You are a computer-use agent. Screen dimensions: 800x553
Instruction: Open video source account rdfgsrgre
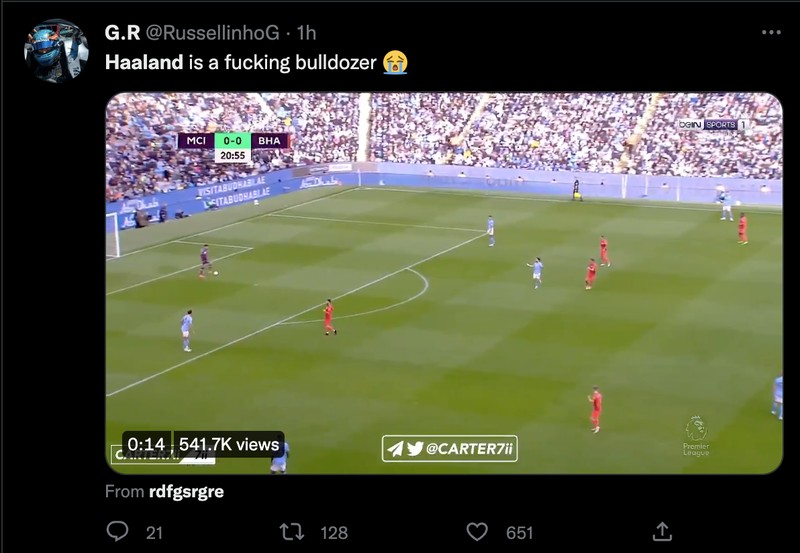click(x=186, y=491)
